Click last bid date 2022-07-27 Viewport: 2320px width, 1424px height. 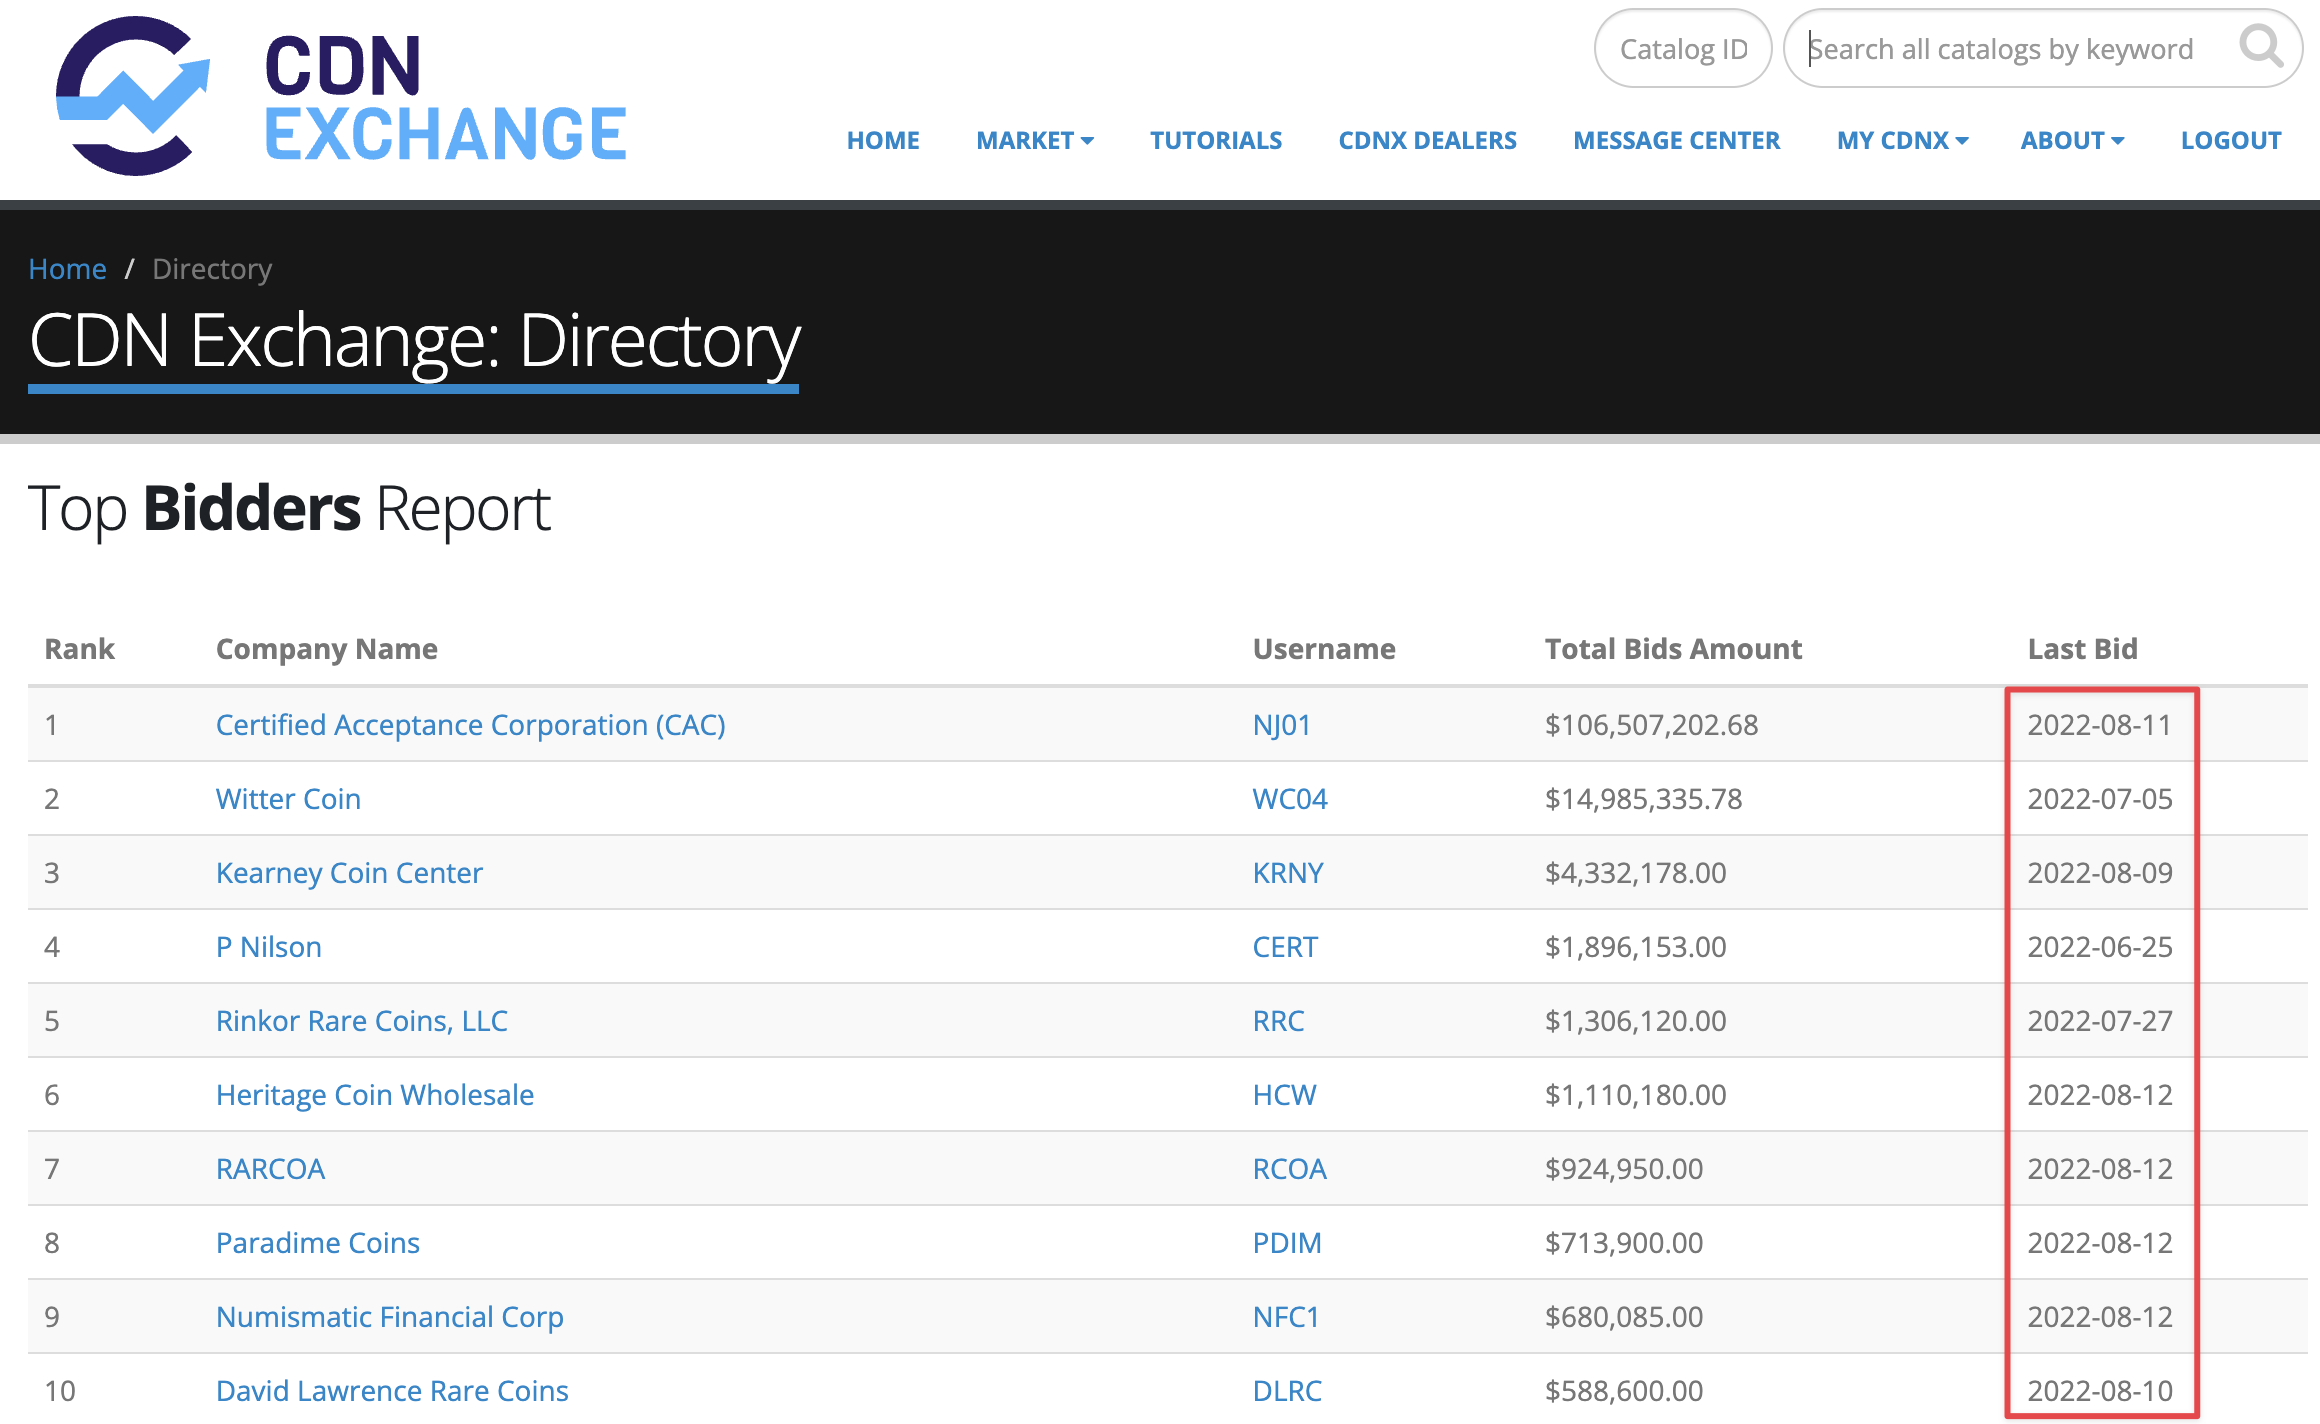click(2100, 1021)
